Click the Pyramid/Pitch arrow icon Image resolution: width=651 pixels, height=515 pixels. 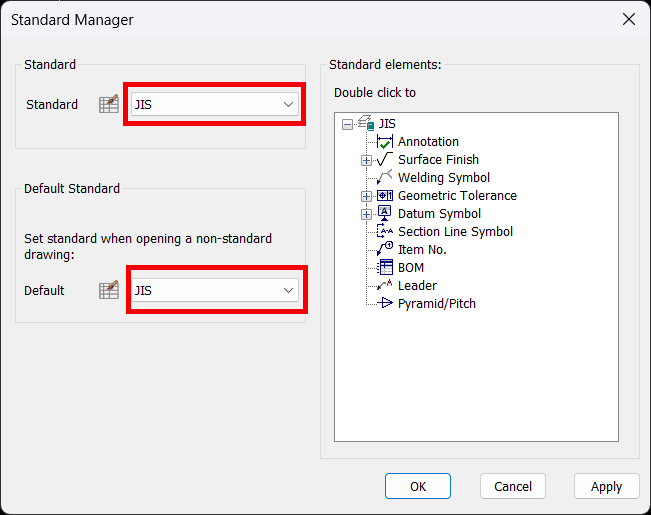pos(384,303)
